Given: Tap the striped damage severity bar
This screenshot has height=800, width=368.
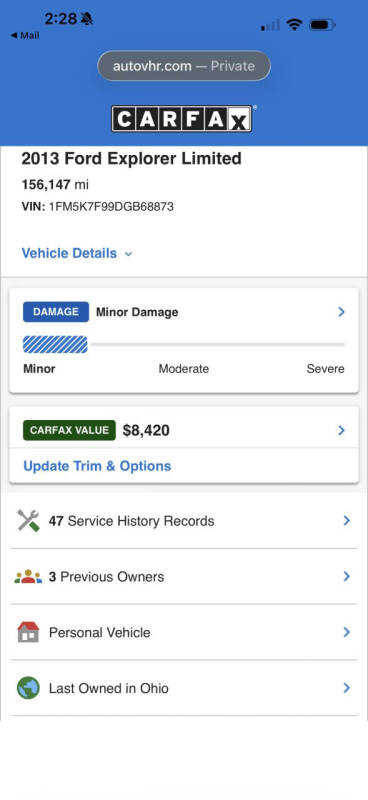Looking at the screenshot, I should pyautogui.click(x=55, y=344).
